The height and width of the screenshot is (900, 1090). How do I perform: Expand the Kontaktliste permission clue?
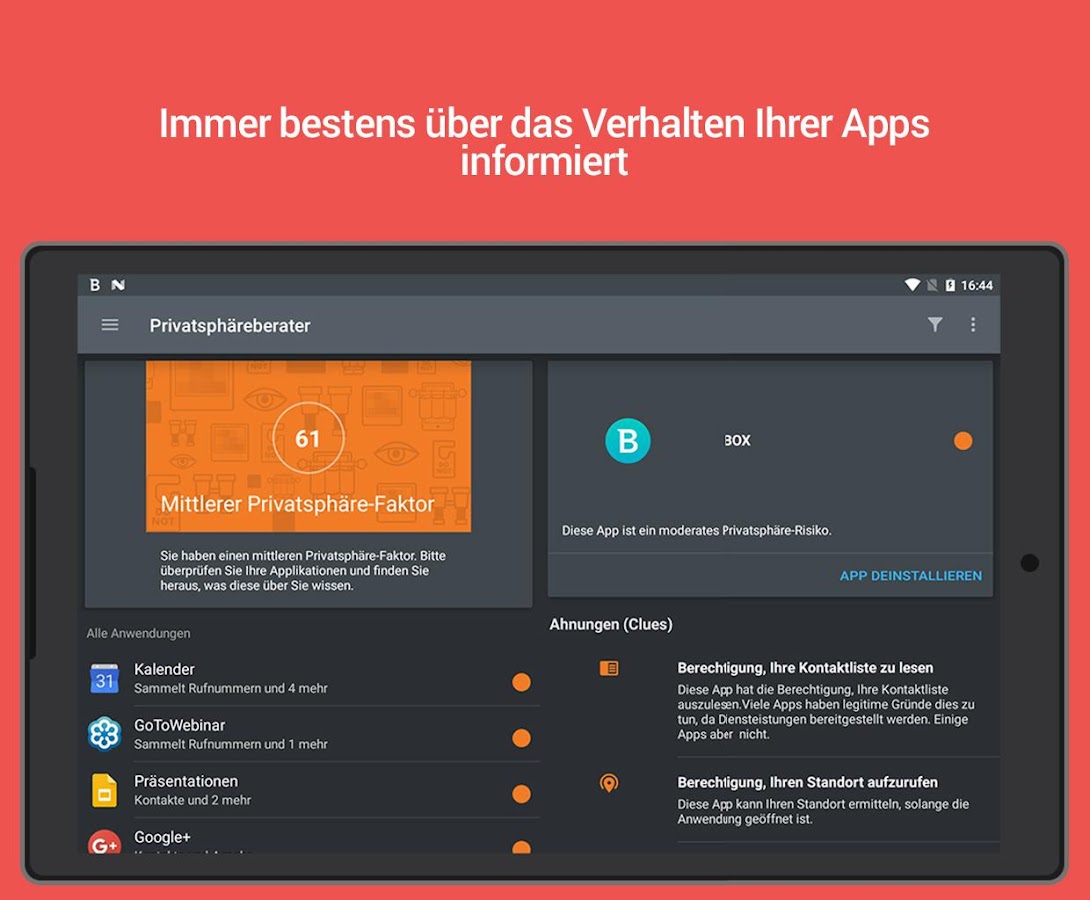pyautogui.click(x=805, y=667)
